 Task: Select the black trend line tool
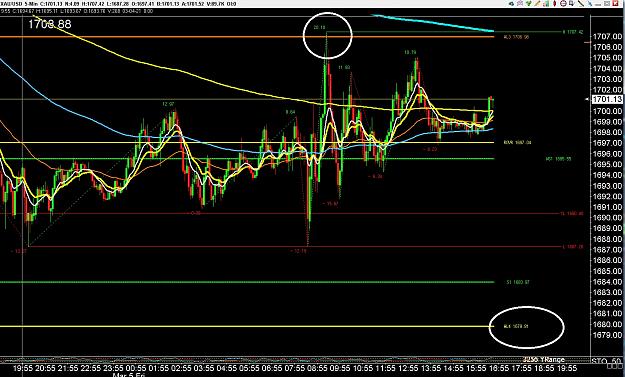point(581,4)
